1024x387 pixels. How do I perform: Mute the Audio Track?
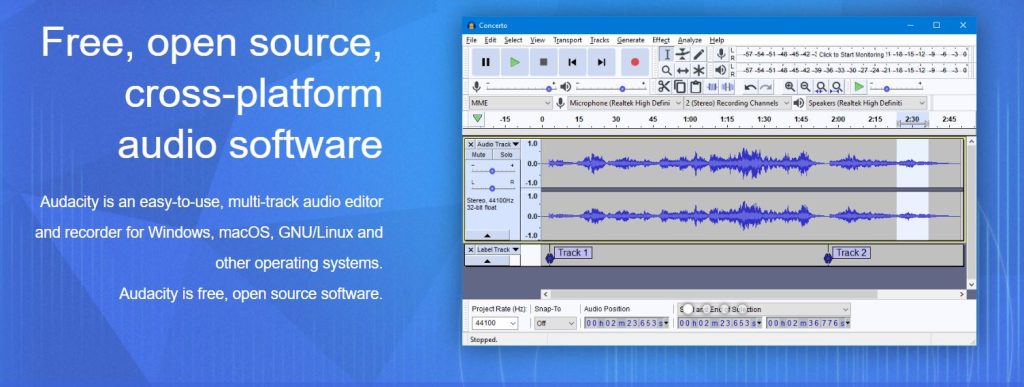point(479,155)
